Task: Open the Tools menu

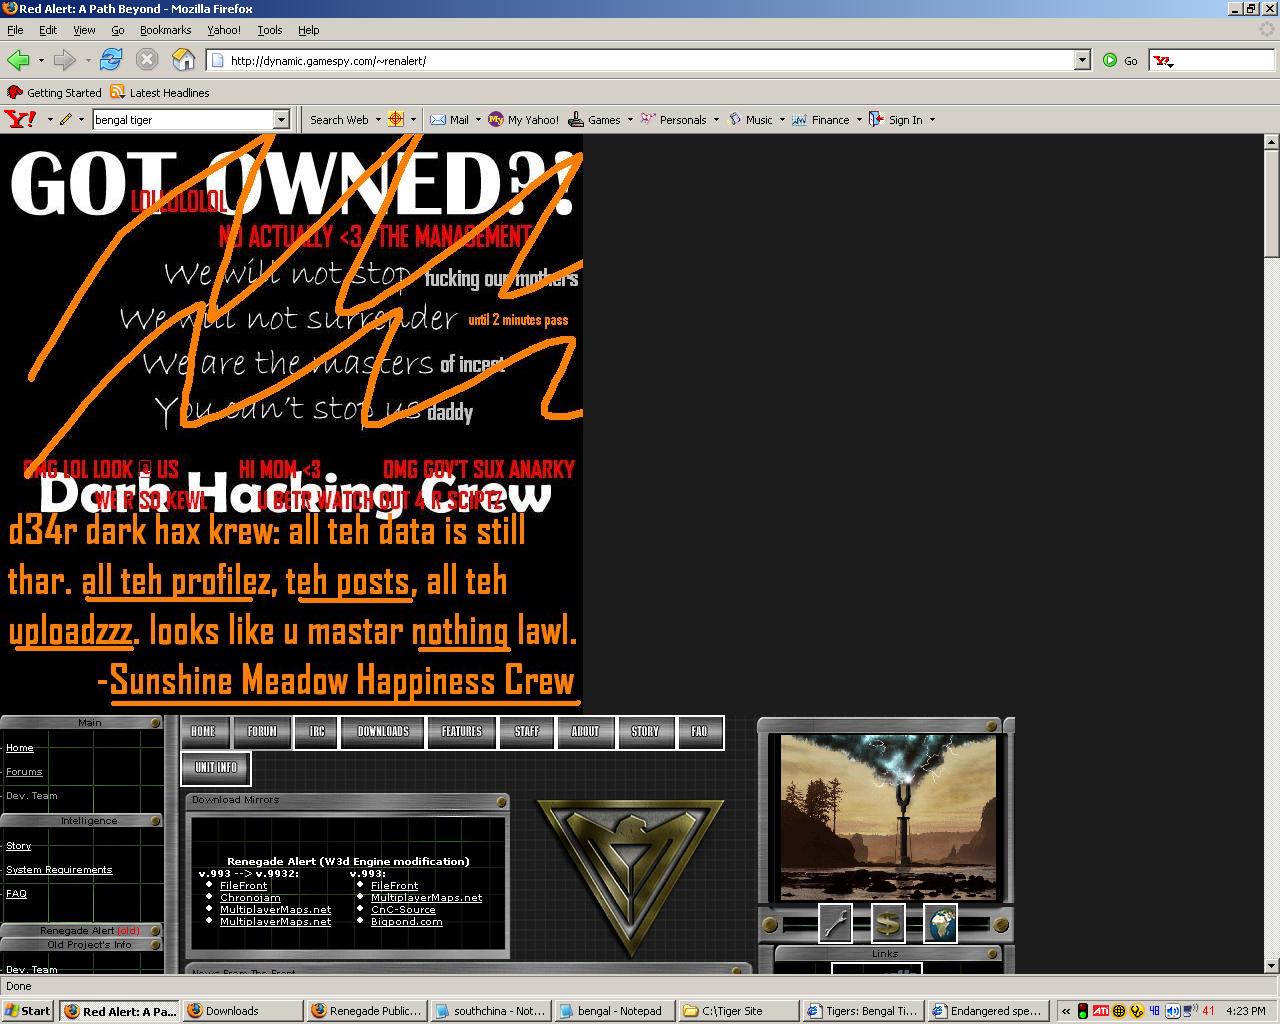Action: click(x=269, y=30)
